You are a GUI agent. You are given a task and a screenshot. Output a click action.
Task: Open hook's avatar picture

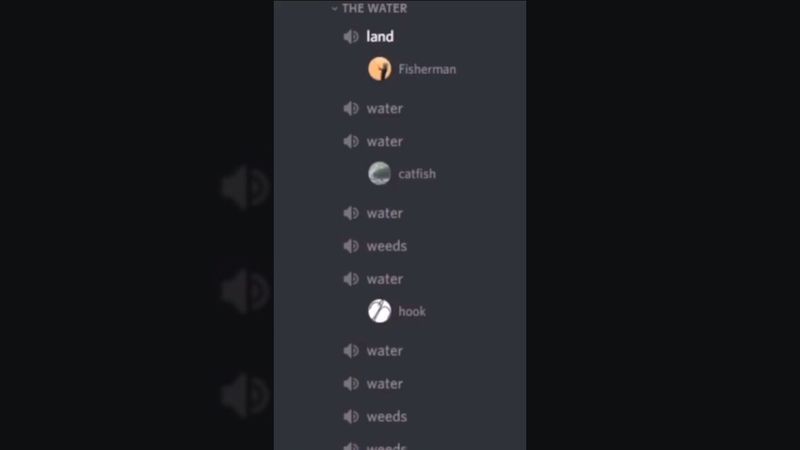point(380,311)
